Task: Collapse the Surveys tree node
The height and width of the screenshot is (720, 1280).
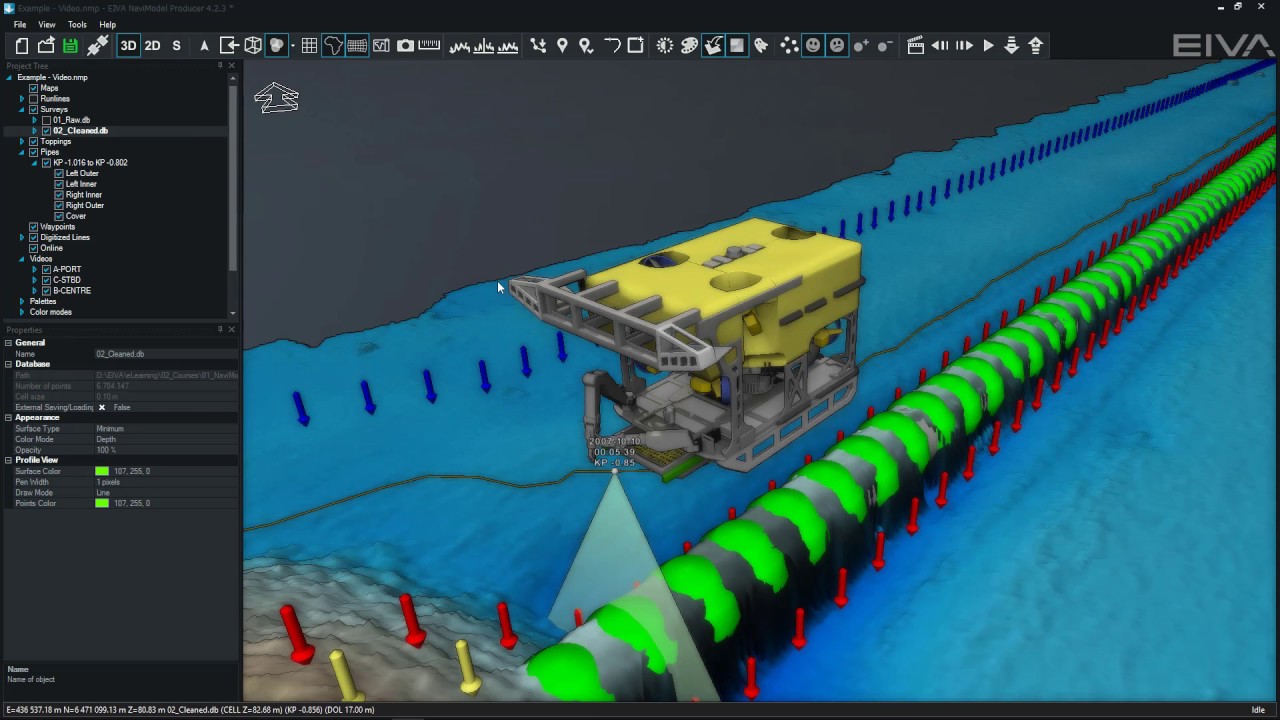Action: click(22, 110)
